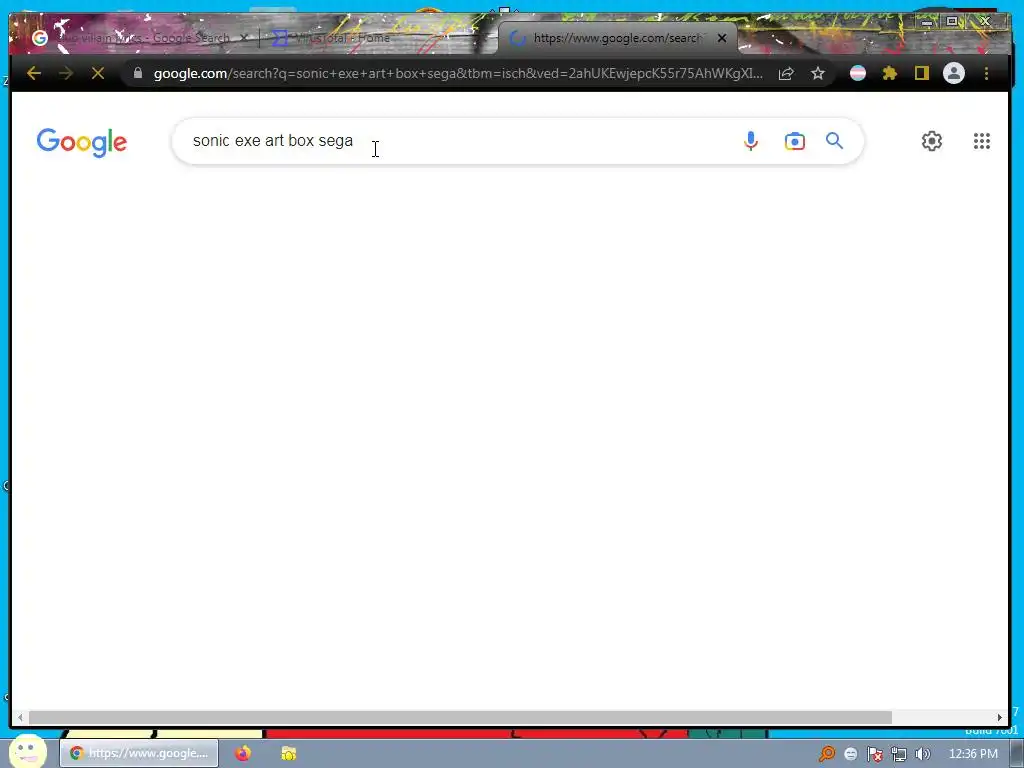
Task: Open the volume speaker tray icon
Action: tap(923, 754)
